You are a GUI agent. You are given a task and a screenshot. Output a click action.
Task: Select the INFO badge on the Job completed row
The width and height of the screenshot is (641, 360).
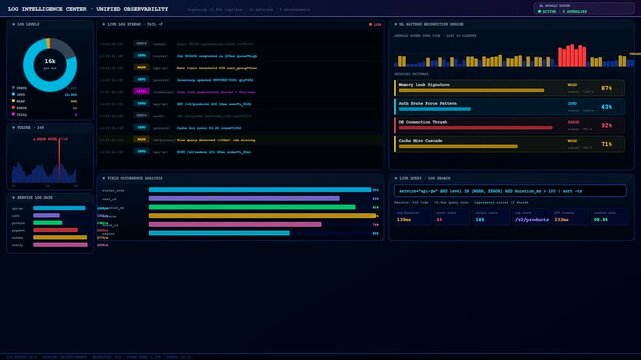click(141, 55)
